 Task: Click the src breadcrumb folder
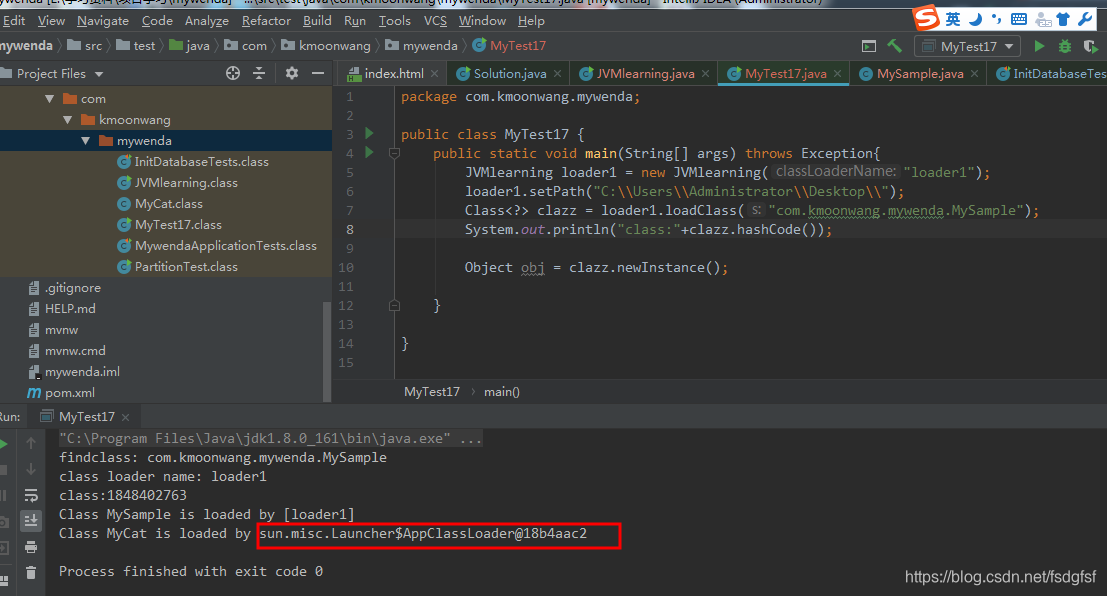point(85,46)
